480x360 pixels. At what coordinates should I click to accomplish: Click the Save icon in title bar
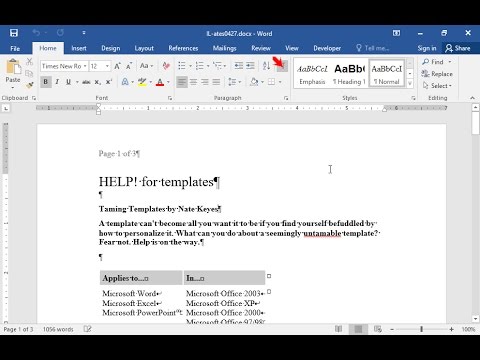[14, 33]
